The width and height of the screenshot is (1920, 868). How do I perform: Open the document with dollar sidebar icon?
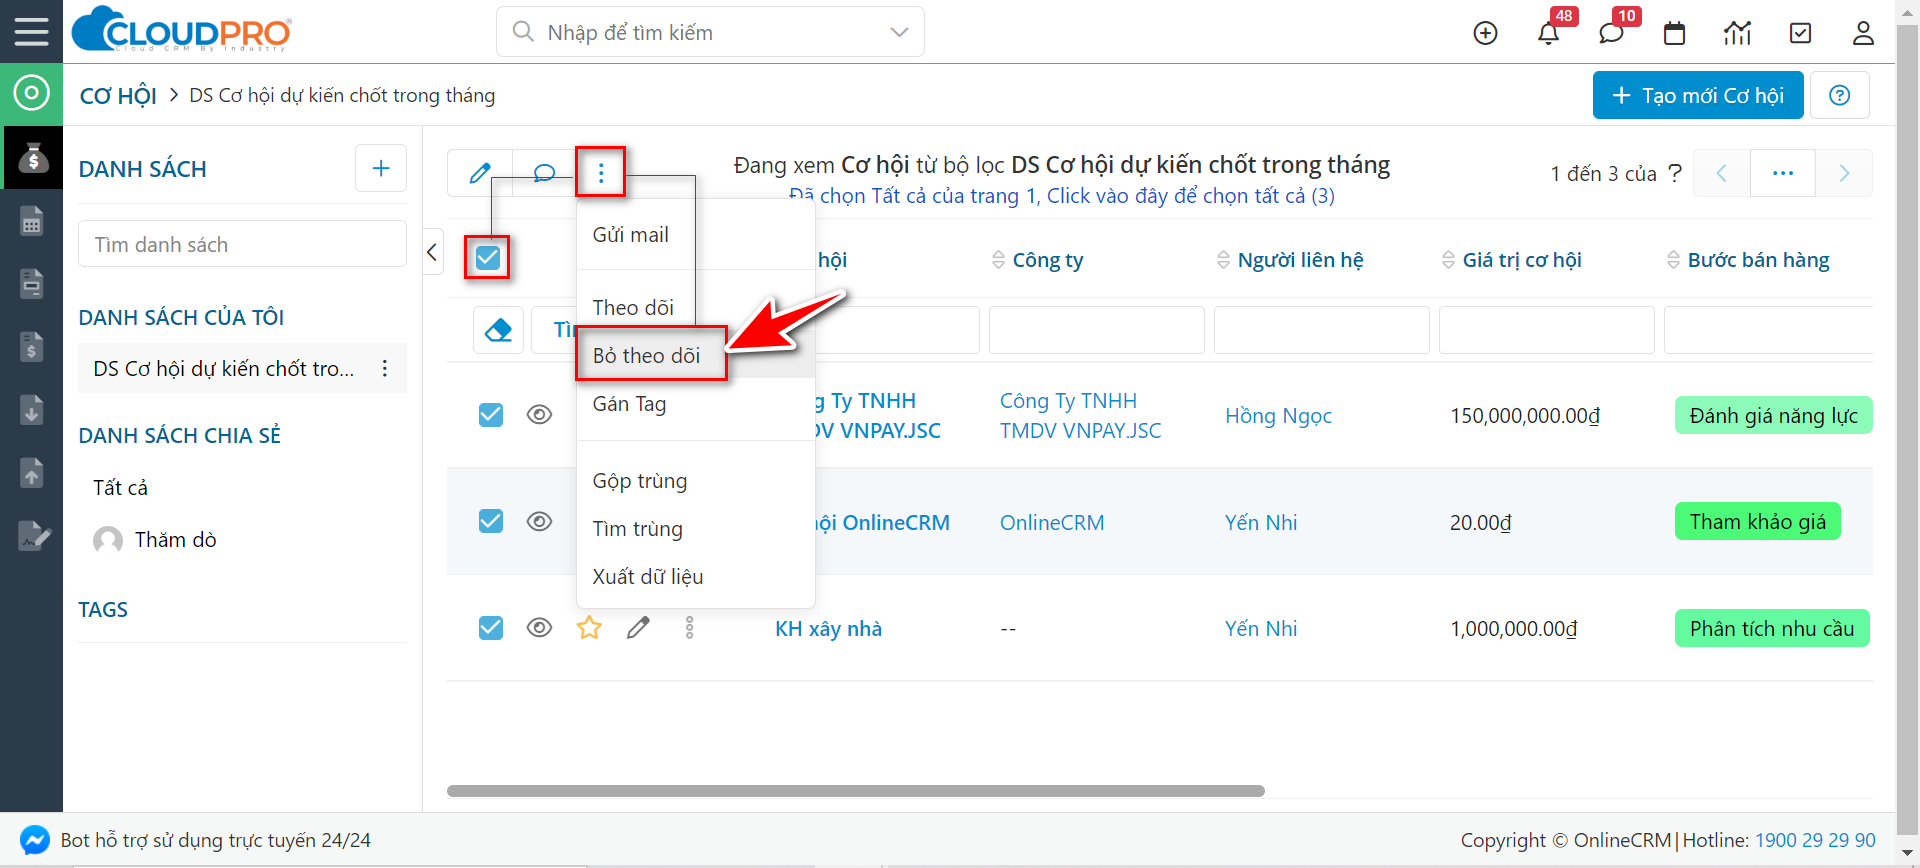click(32, 347)
